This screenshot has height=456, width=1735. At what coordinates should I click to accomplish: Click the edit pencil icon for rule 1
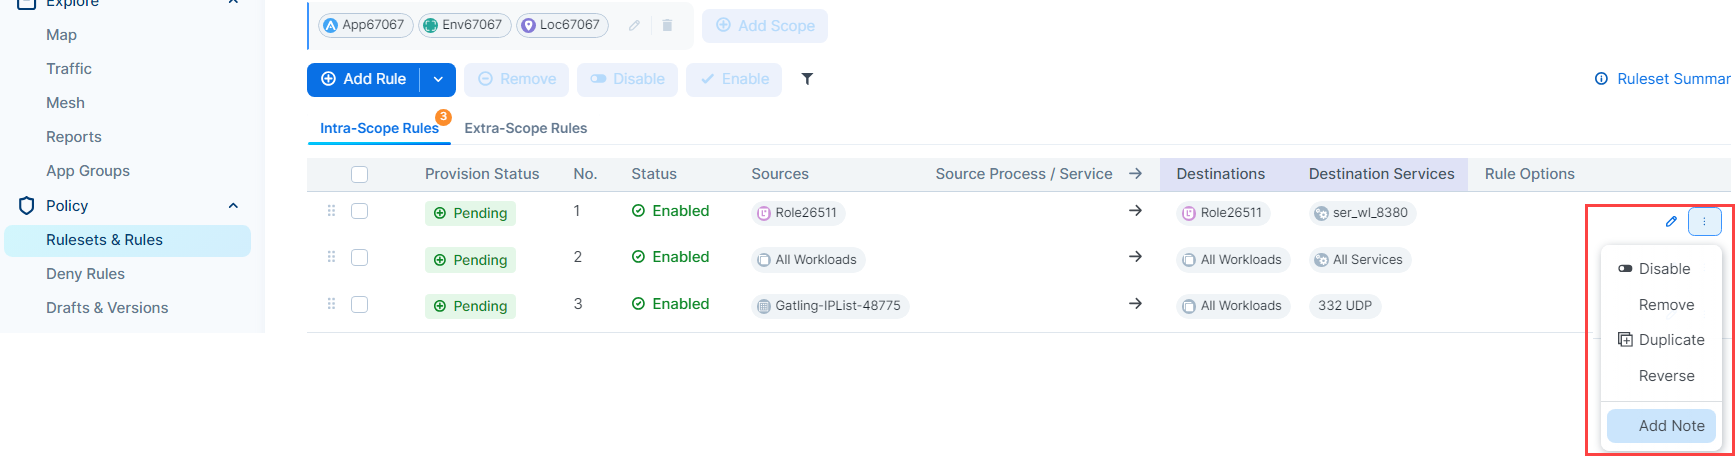(1671, 222)
